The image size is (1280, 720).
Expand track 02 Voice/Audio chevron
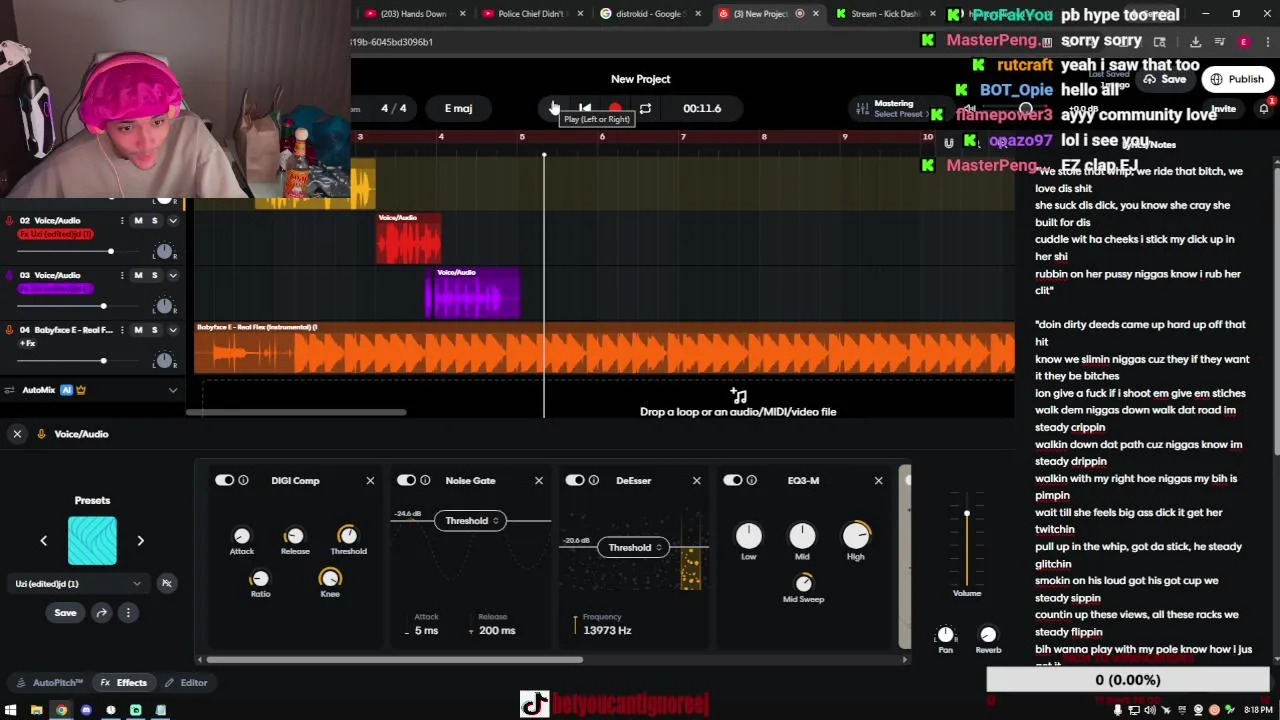coord(173,220)
